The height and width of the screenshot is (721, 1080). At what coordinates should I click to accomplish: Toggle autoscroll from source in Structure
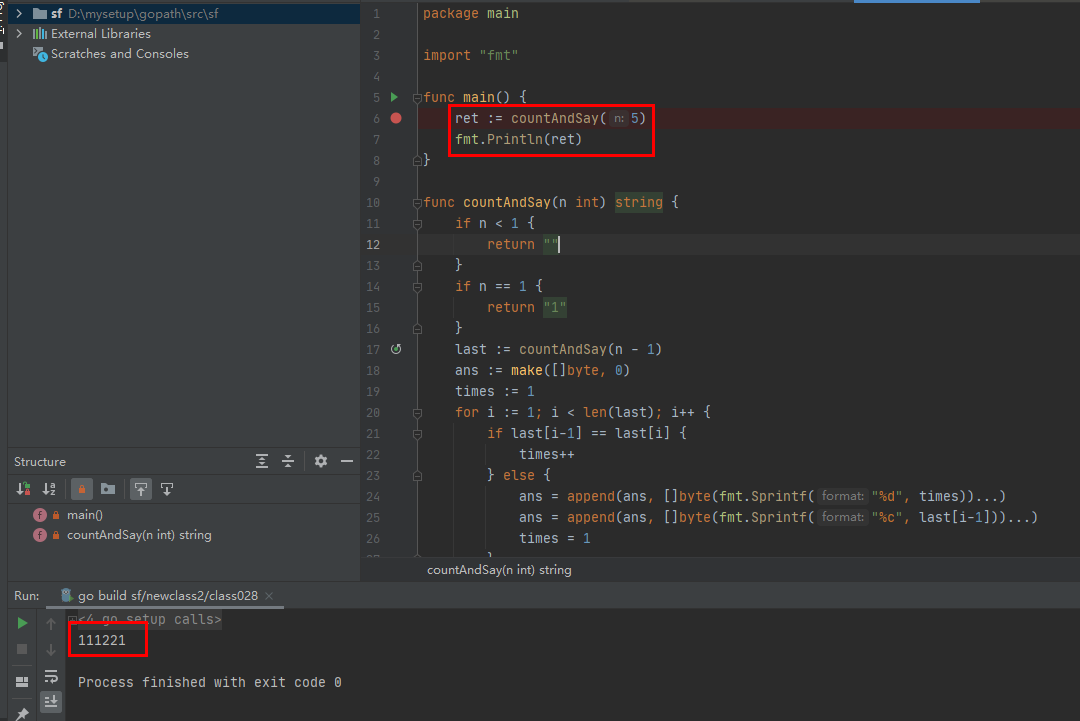(x=167, y=489)
